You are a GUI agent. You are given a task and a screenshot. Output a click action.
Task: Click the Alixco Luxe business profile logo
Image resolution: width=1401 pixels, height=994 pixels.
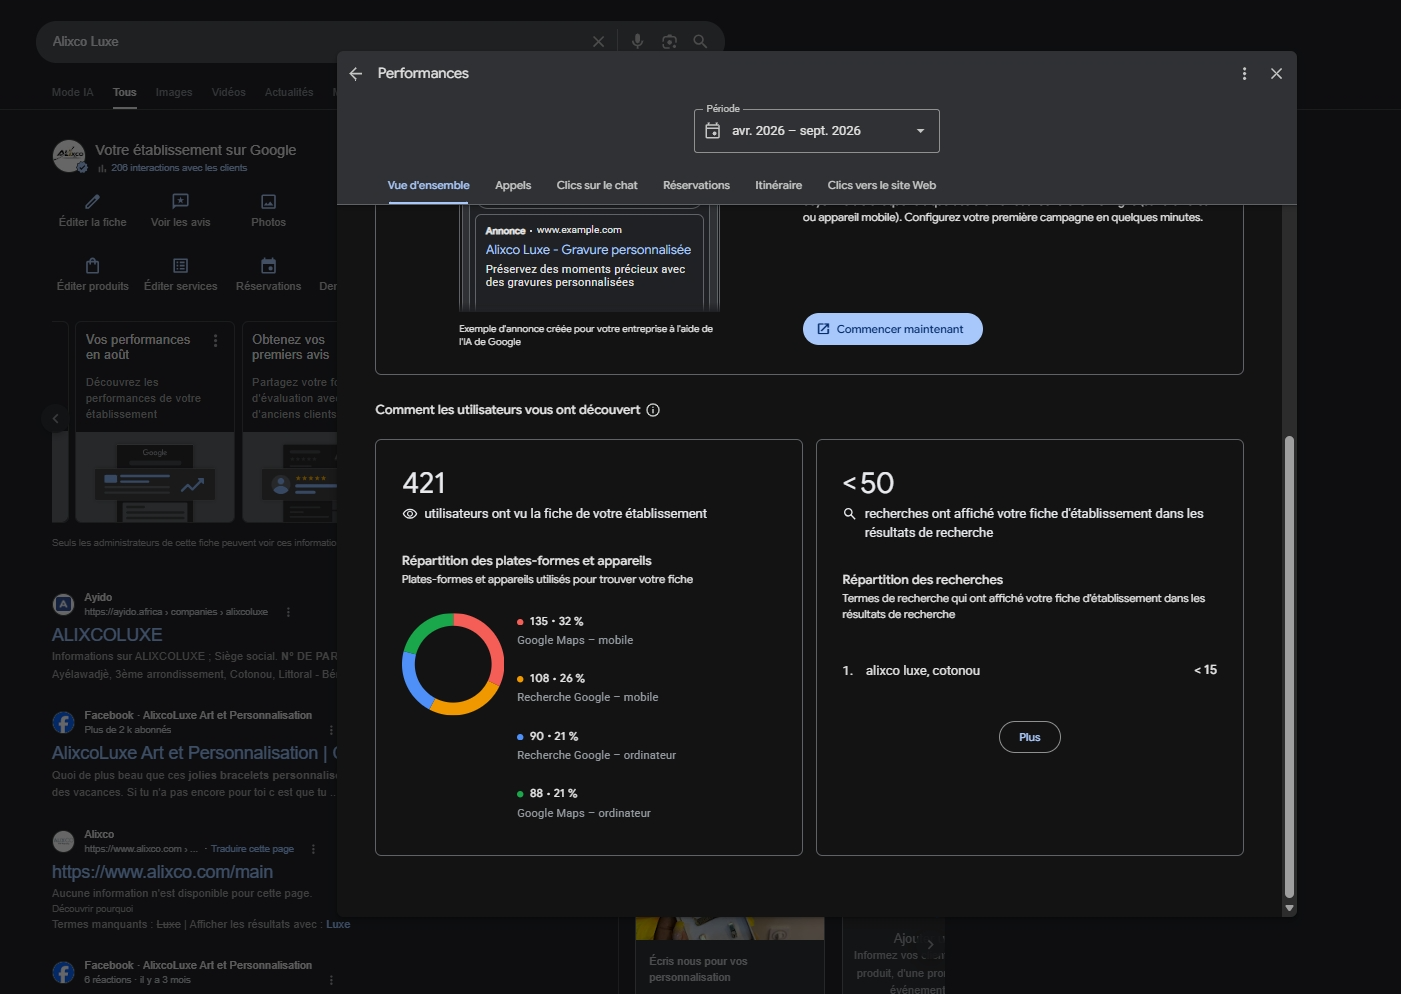pos(69,156)
